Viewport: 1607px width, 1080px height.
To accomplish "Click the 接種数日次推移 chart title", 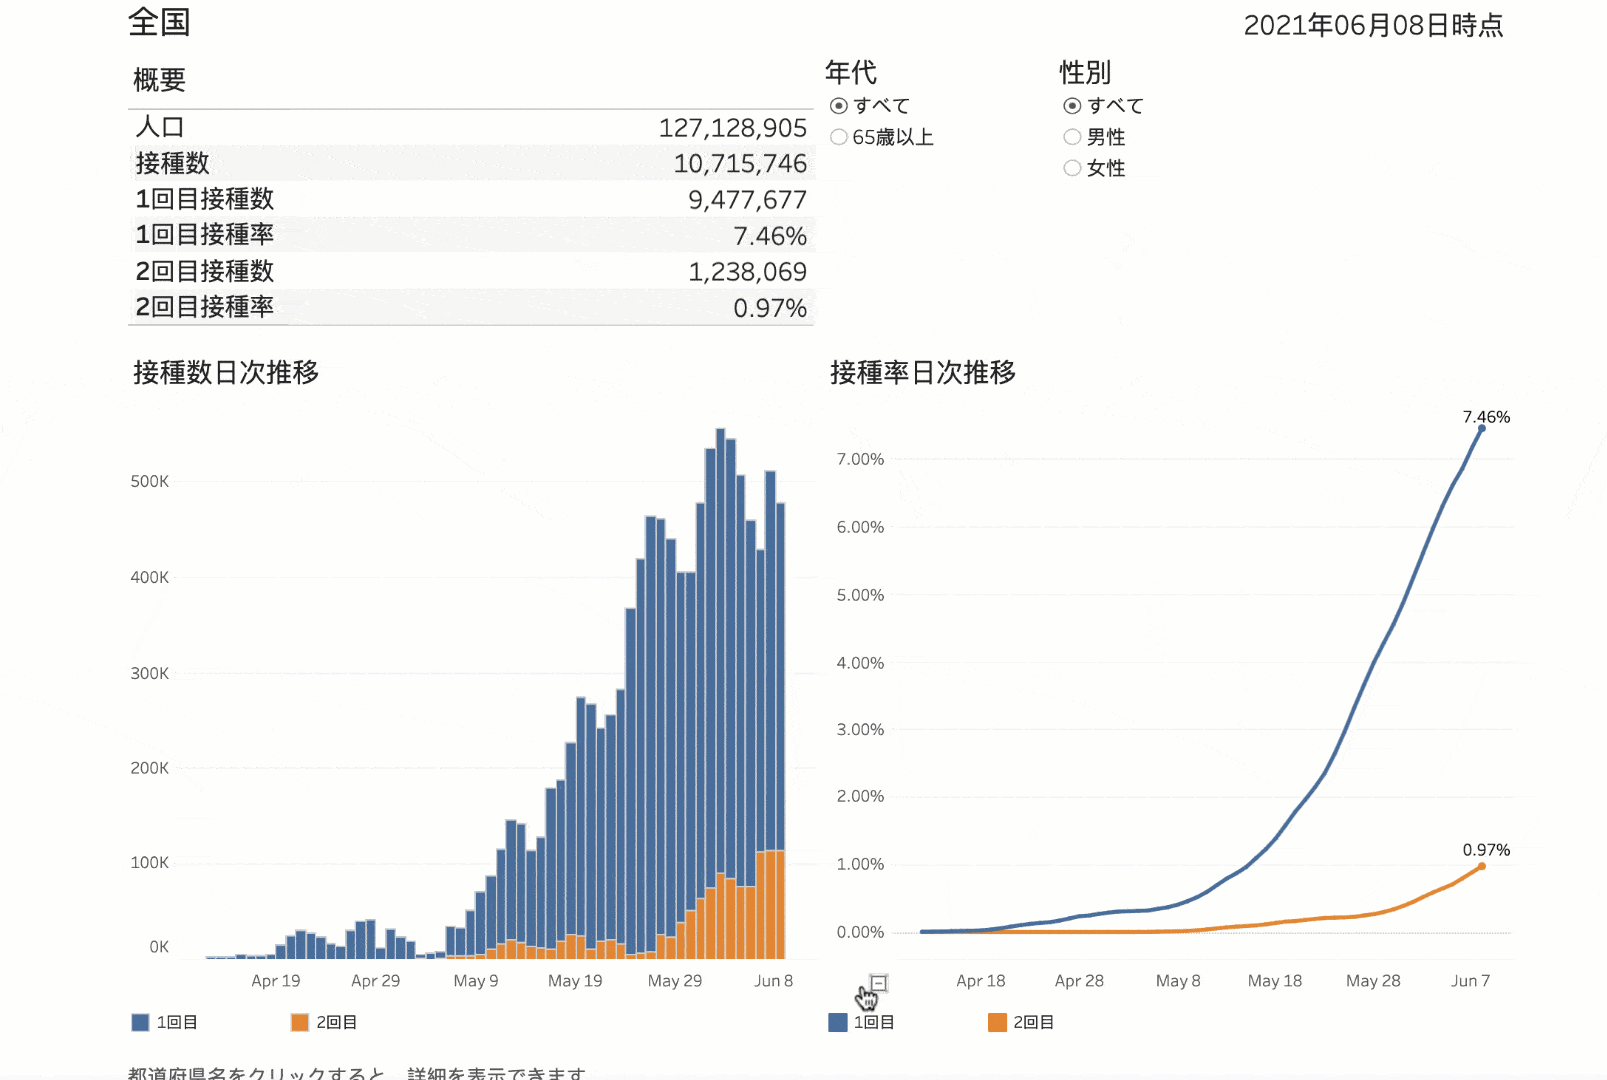I will pyautogui.click(x=226, y=372).
